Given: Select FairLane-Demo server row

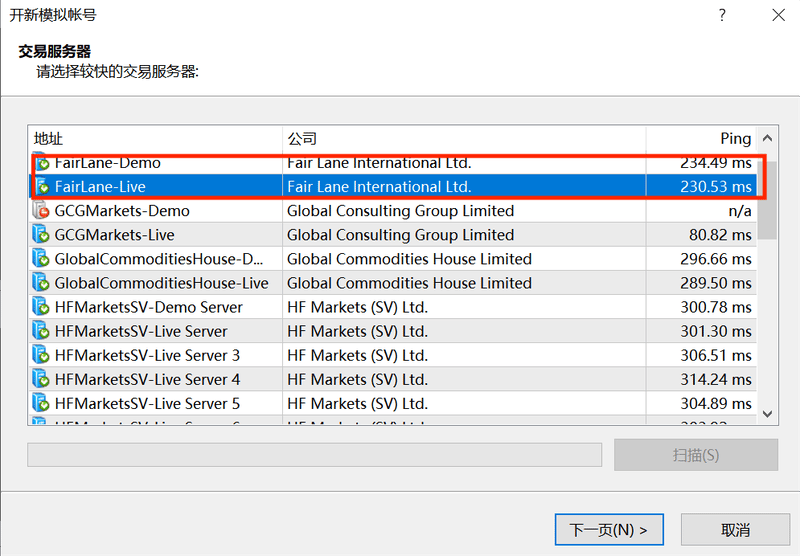Looking at the screenshot, I should pos(392,162).
